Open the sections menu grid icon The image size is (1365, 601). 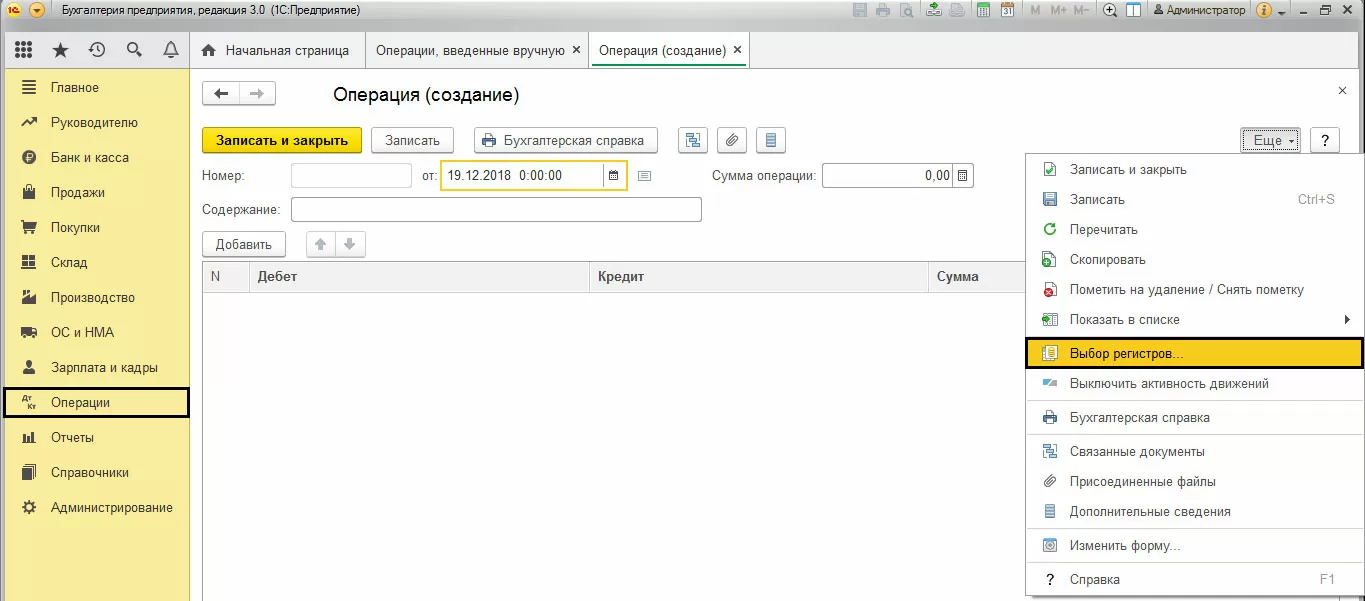(x=23, y=49)
